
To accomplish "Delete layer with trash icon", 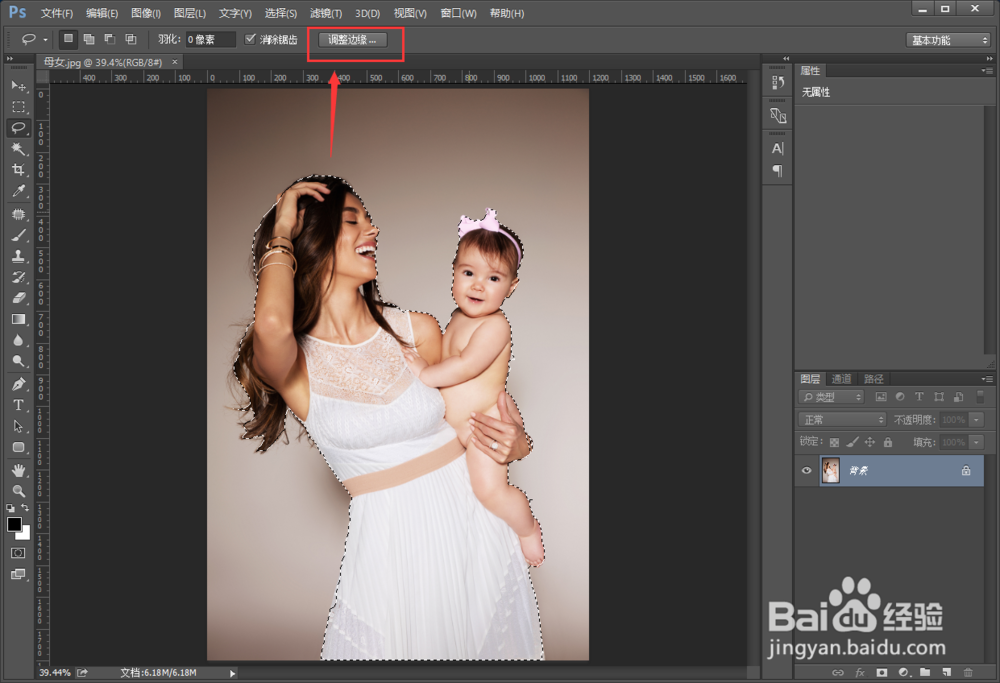I will 968,672.
